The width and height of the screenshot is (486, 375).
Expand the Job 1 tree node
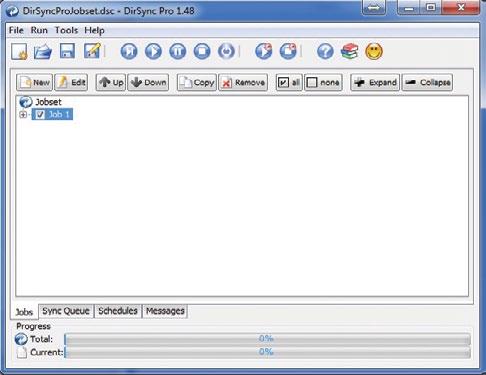click(x=23, y=114)
